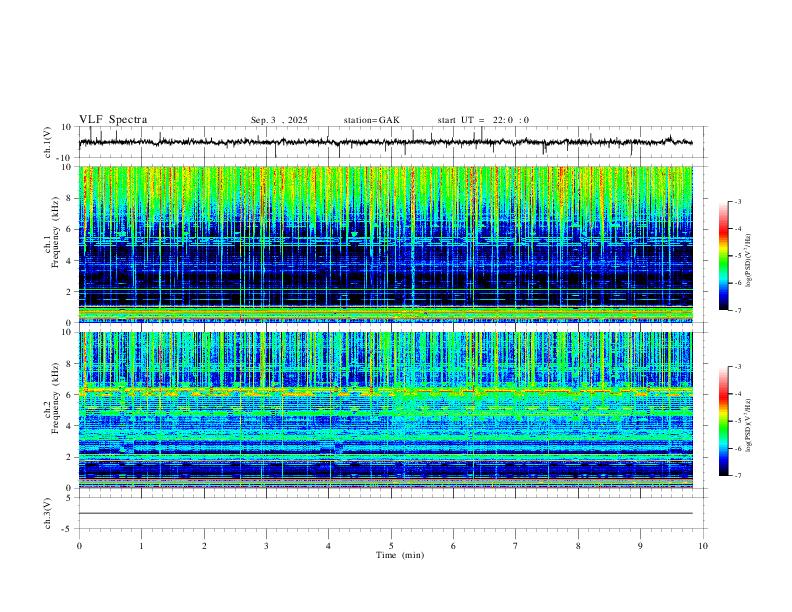
Task: Click the "-5" tick on ch.1 colorbar
Action: pyautogui.click(x=738, y=256)
